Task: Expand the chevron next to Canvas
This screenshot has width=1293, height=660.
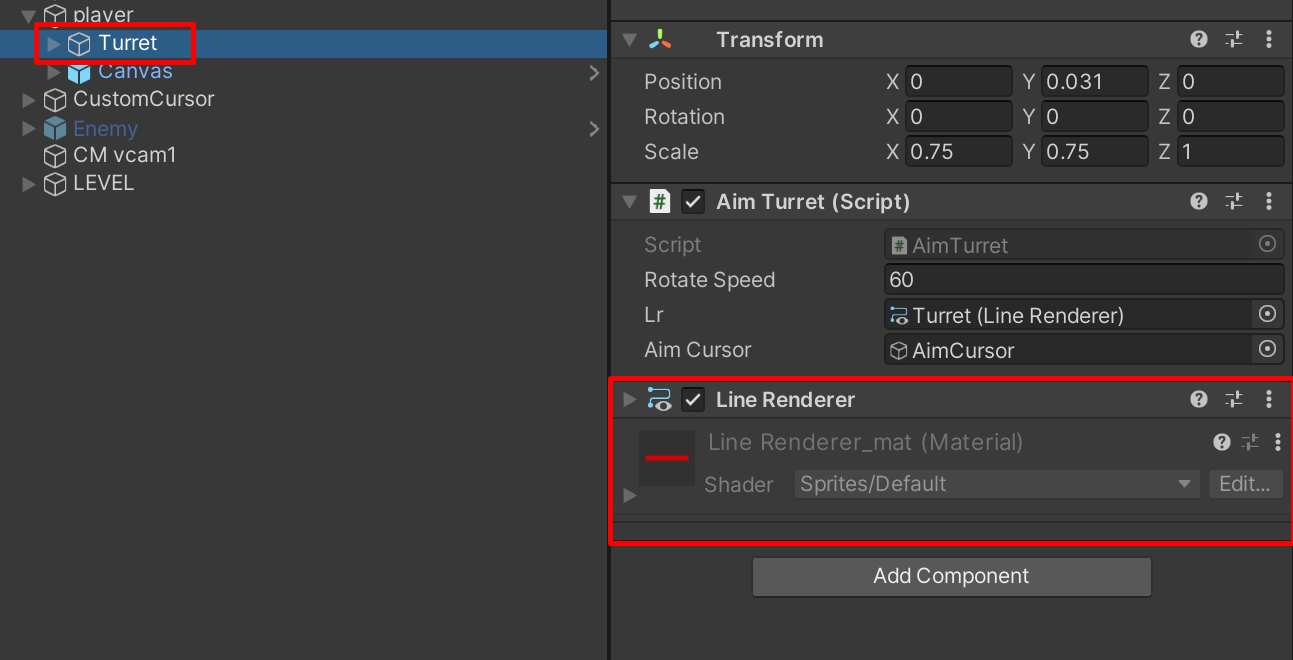Action: [594, 72]
